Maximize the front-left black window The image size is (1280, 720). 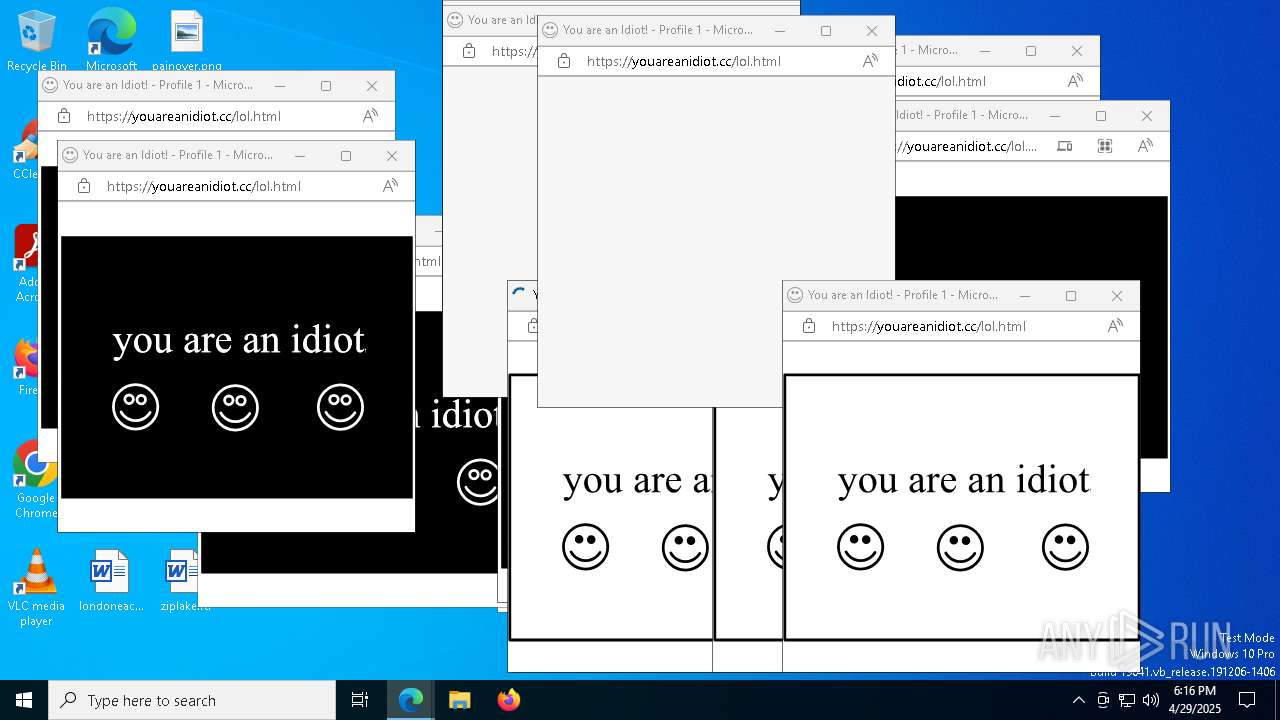click(x=346, y=155)
